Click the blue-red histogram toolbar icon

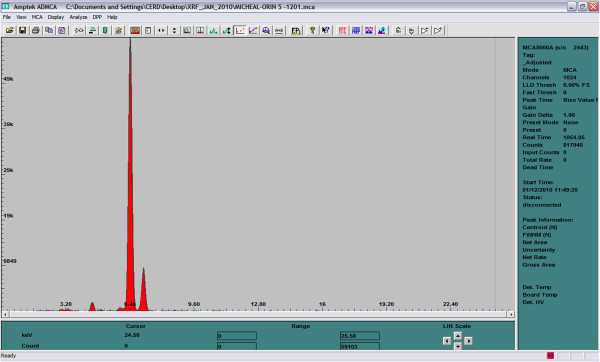coord(382,30)
